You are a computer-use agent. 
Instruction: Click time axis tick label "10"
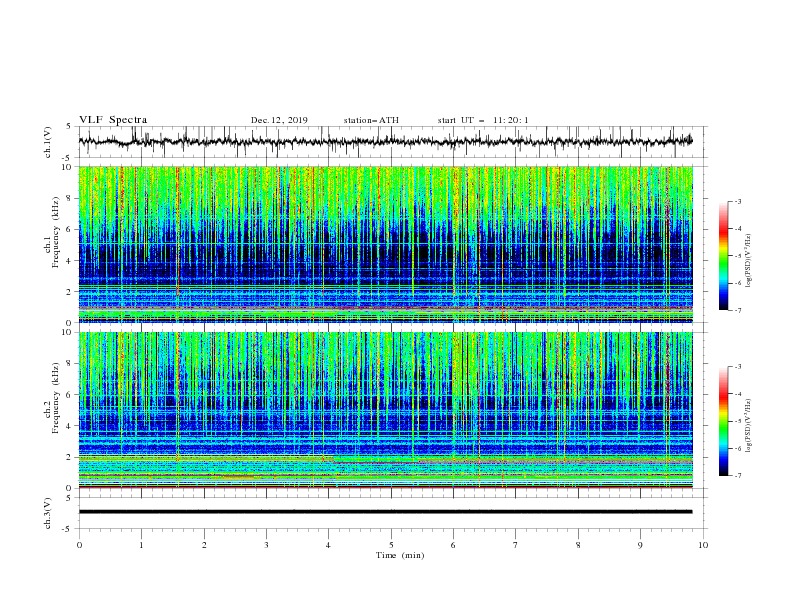(x=703, y=545)
